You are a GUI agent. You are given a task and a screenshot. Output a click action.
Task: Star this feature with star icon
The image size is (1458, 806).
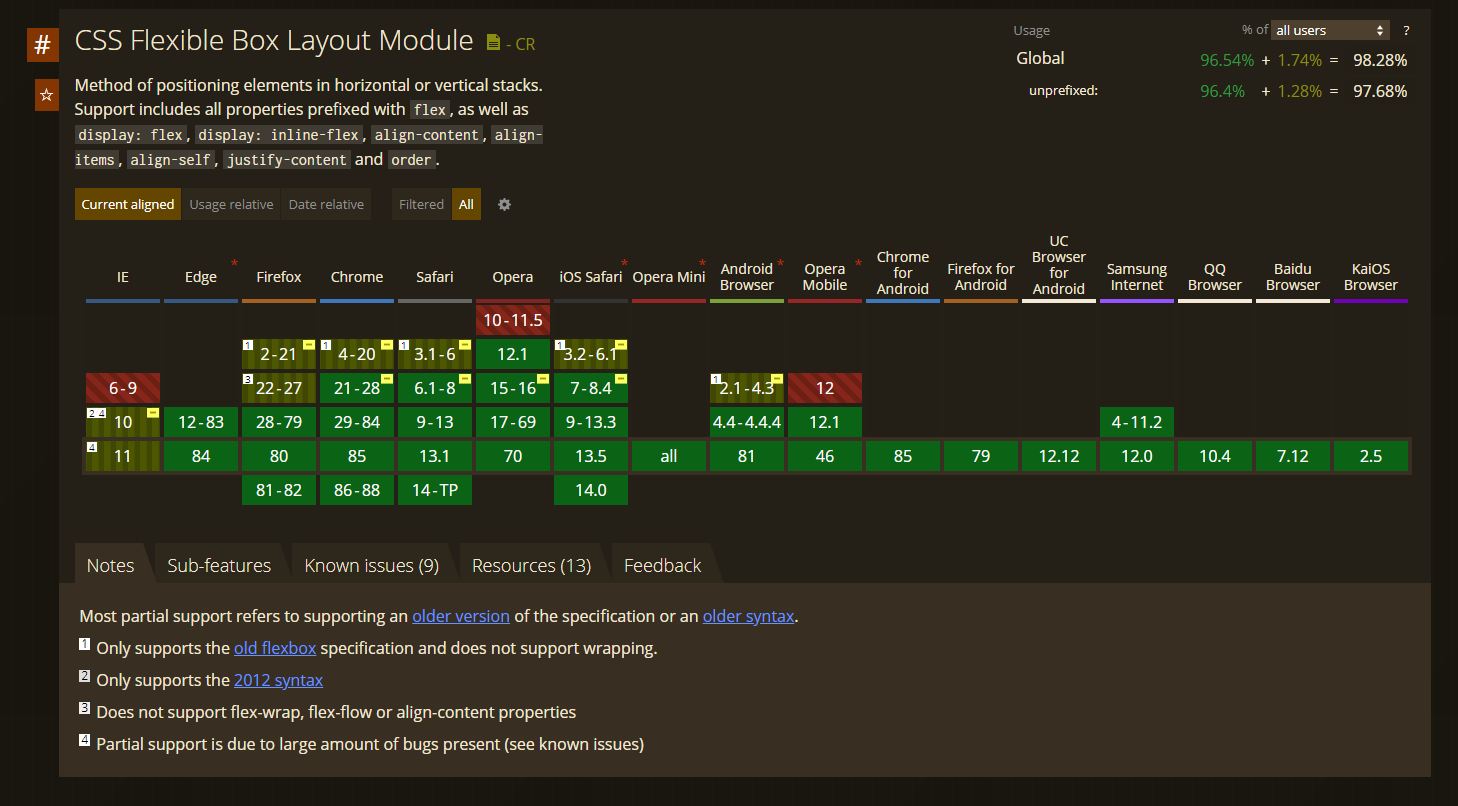coord(46,95)
